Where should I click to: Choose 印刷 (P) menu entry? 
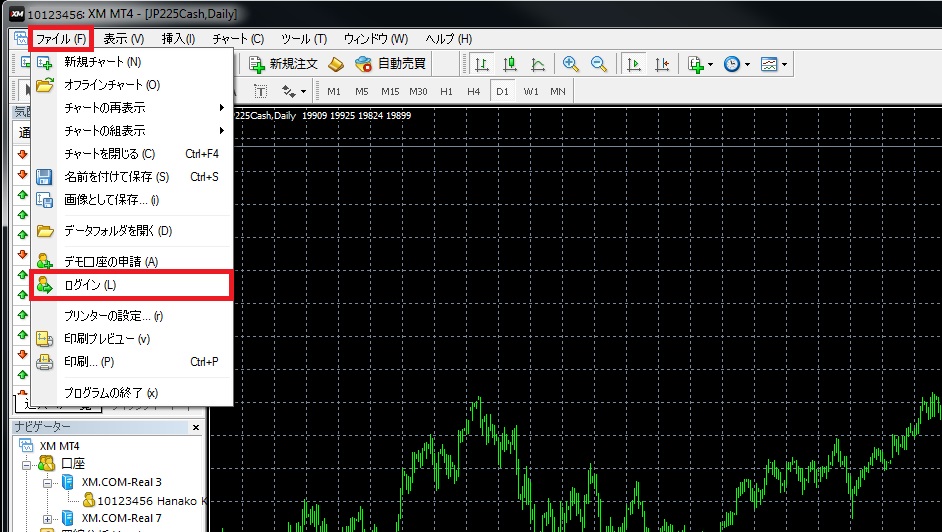(x=132, y=361)
